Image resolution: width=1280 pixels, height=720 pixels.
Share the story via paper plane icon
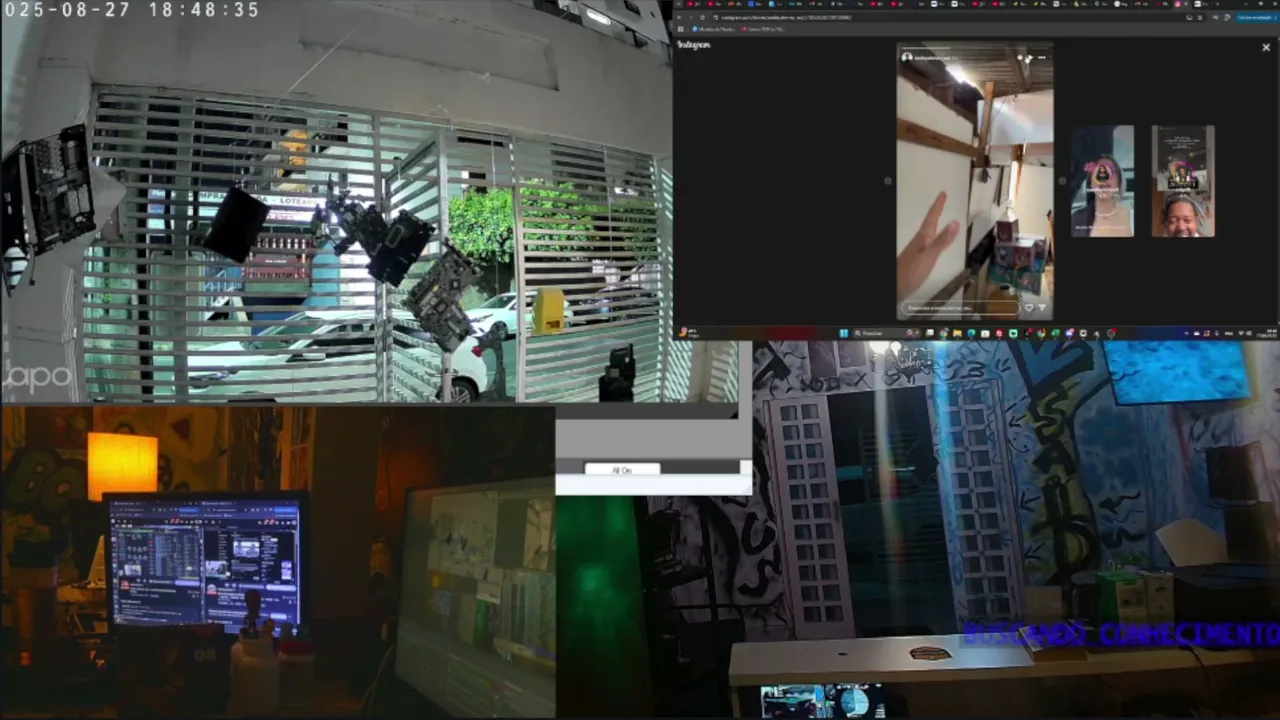1042,308
